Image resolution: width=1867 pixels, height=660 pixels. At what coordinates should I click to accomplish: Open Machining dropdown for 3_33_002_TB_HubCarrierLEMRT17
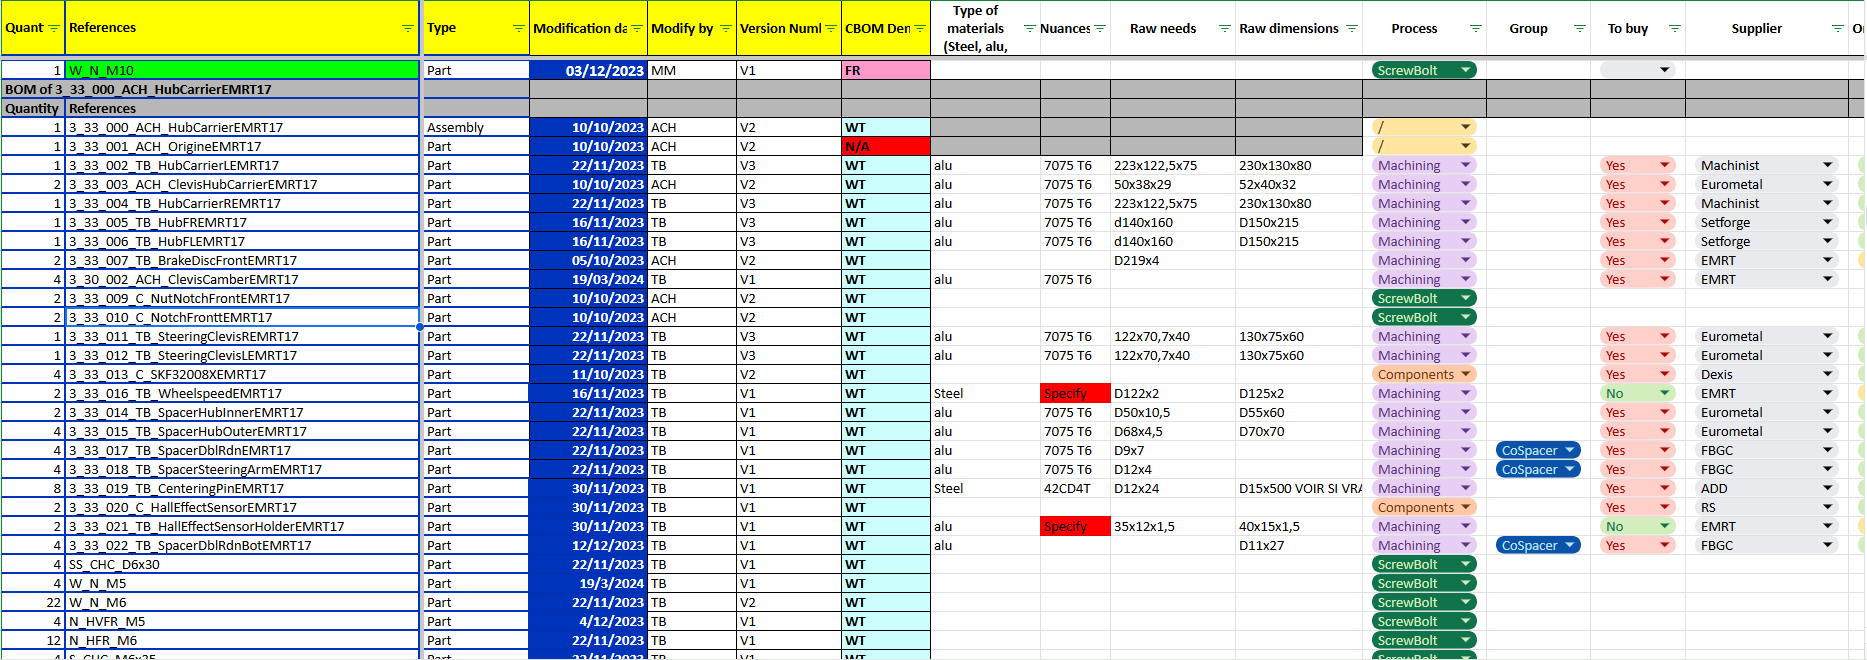click(1465, 165)
